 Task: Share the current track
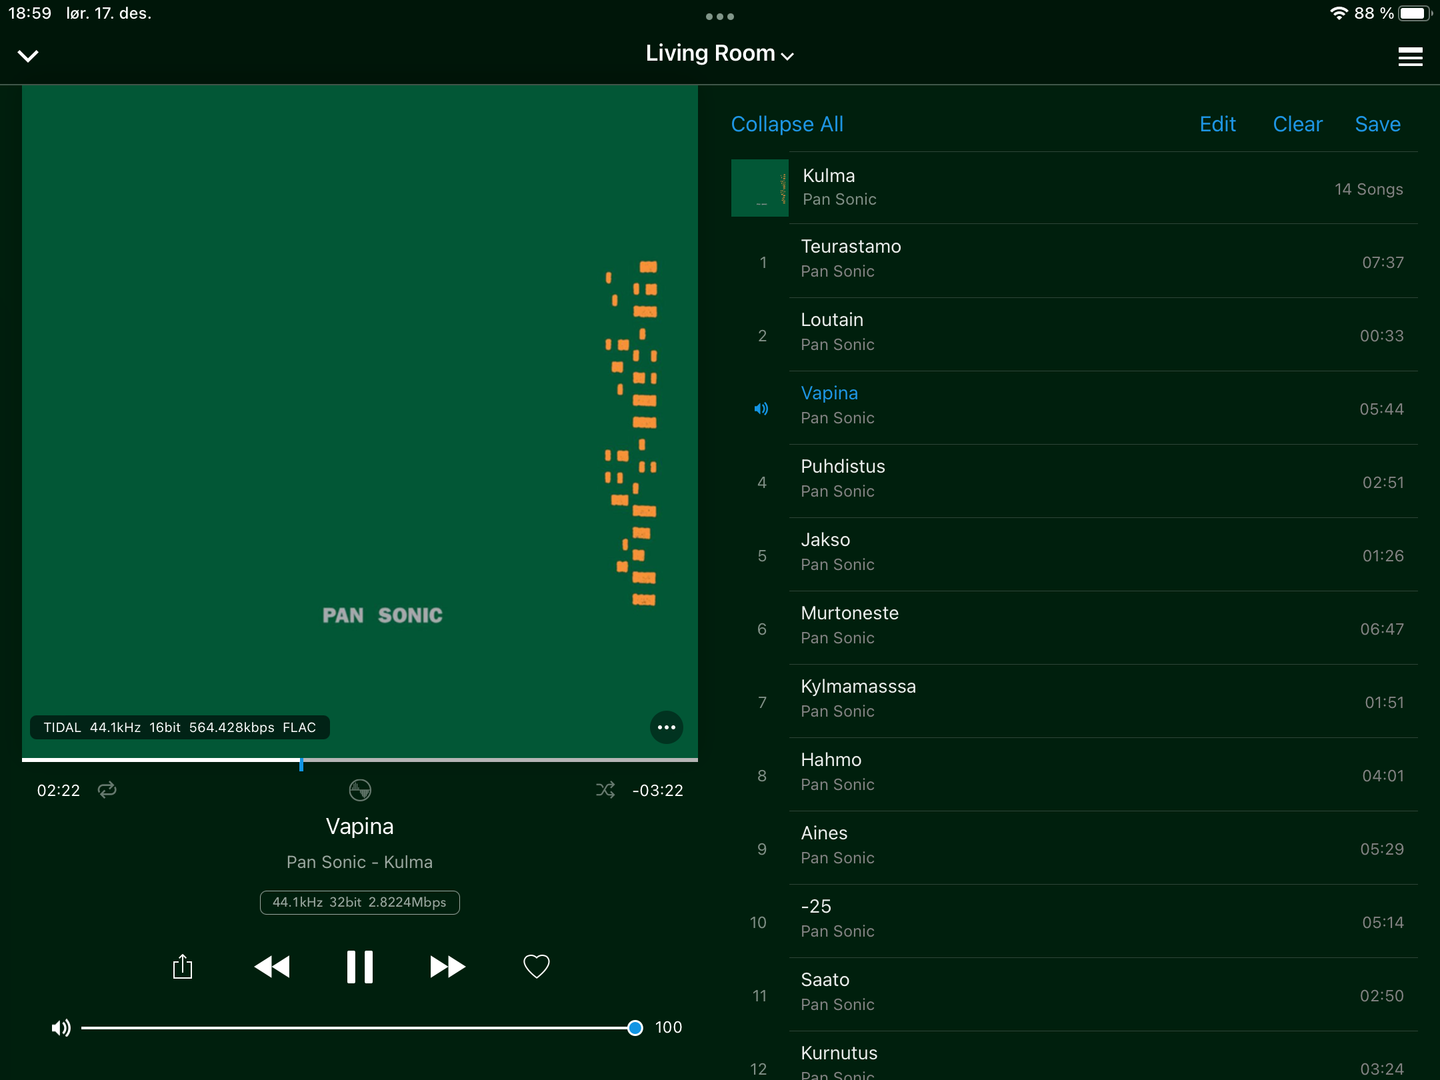coord(182,967)
